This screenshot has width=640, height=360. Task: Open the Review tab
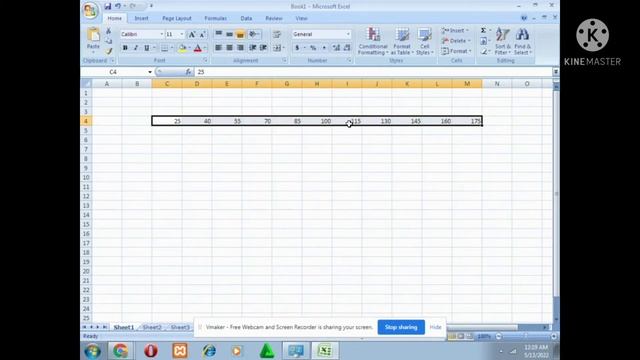point(273,18)
